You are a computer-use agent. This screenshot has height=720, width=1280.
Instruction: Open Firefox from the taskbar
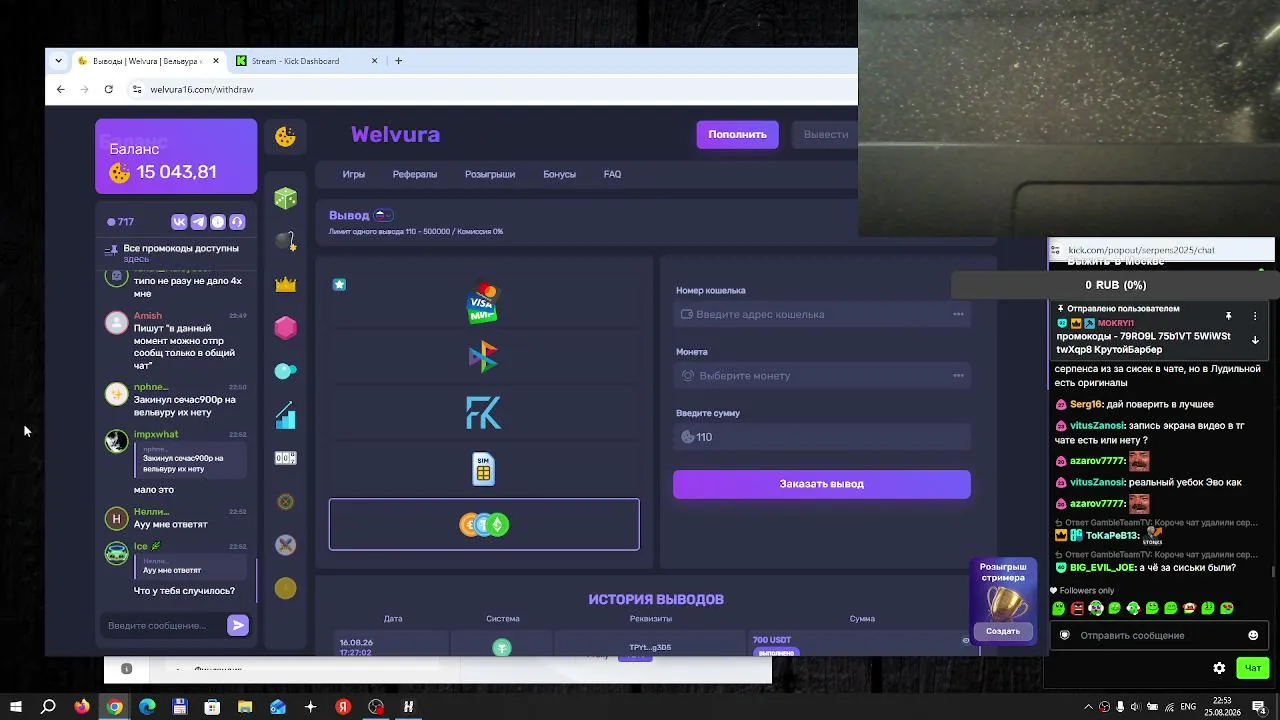[x=81, y=707]
